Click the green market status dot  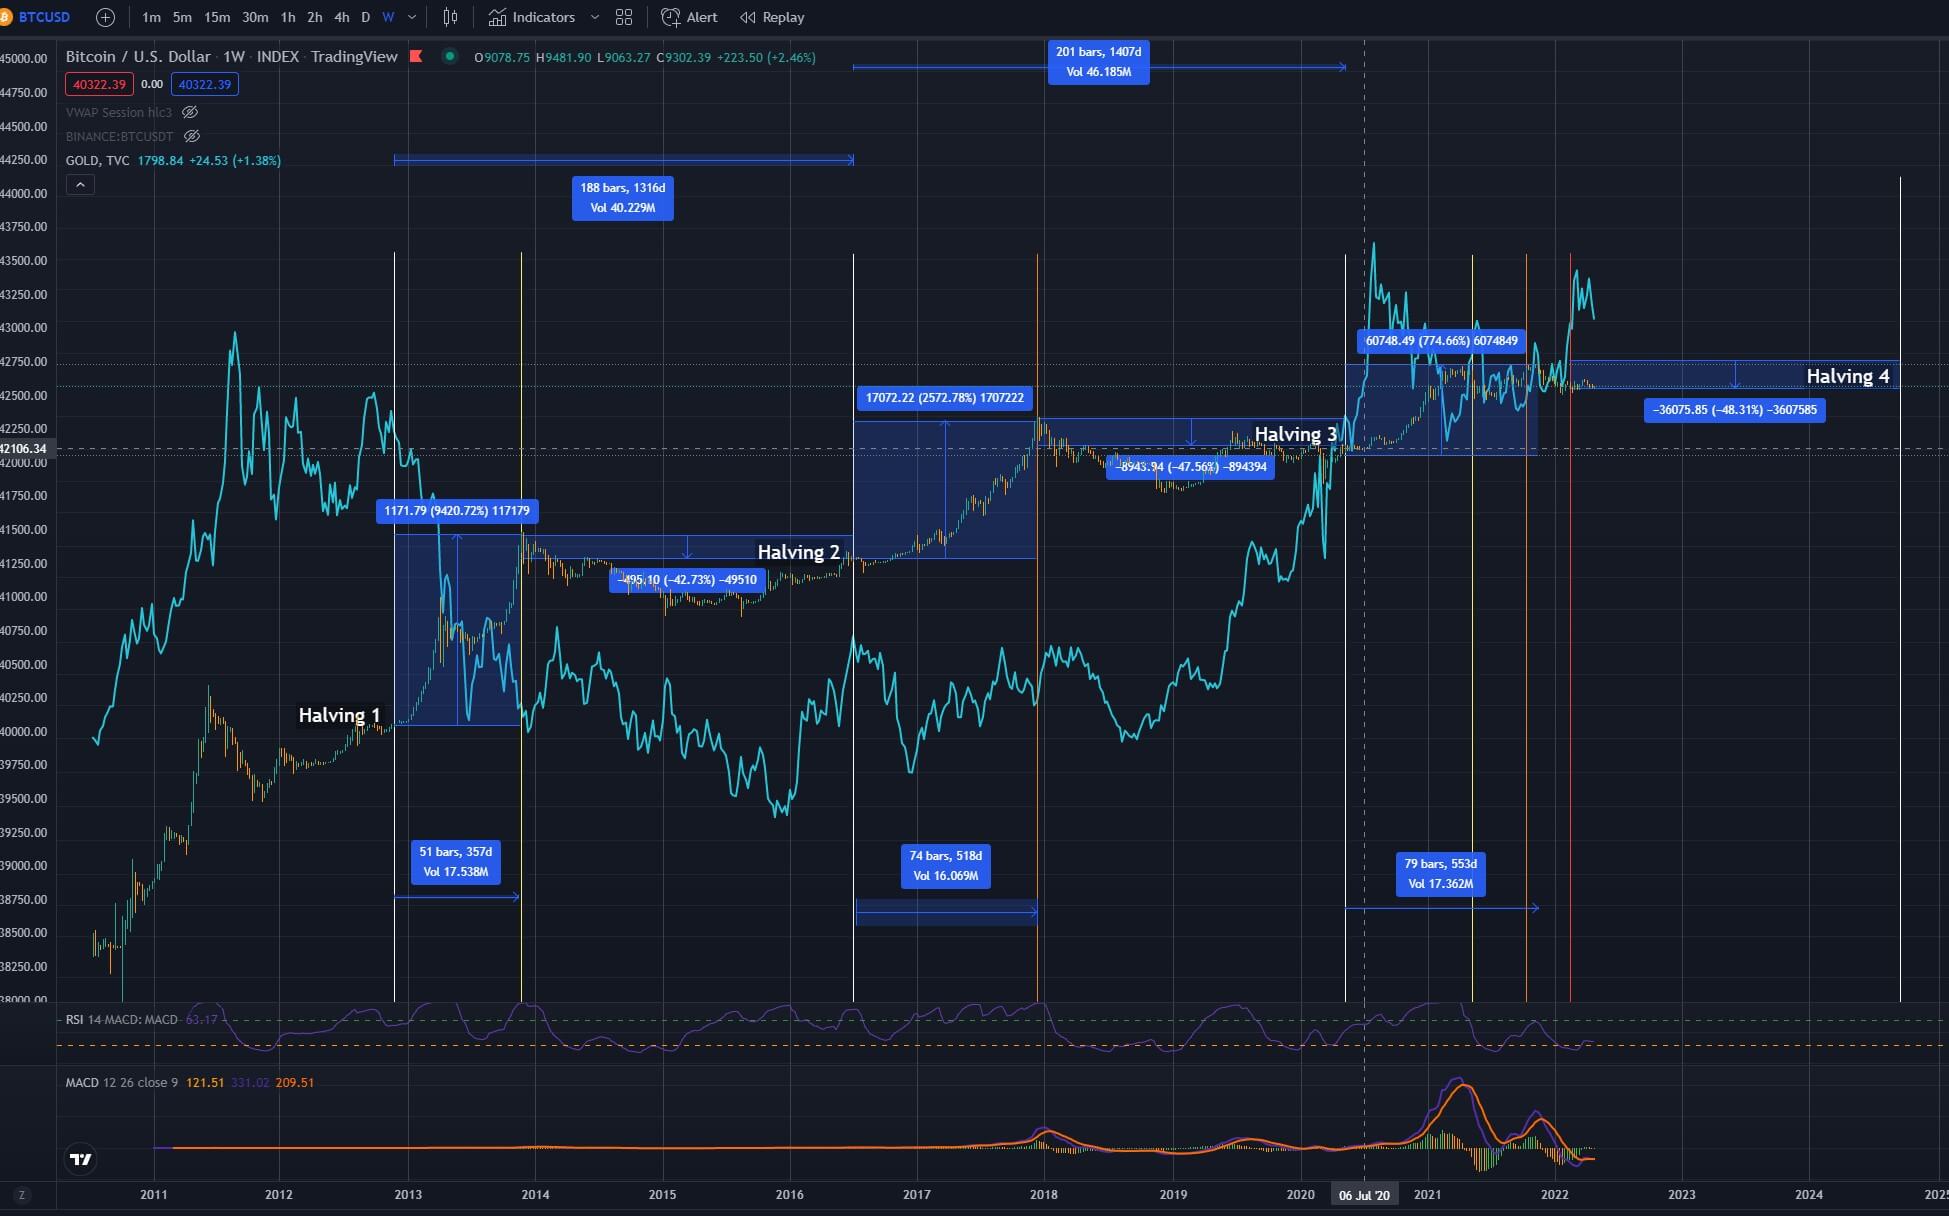coord(450,56)
